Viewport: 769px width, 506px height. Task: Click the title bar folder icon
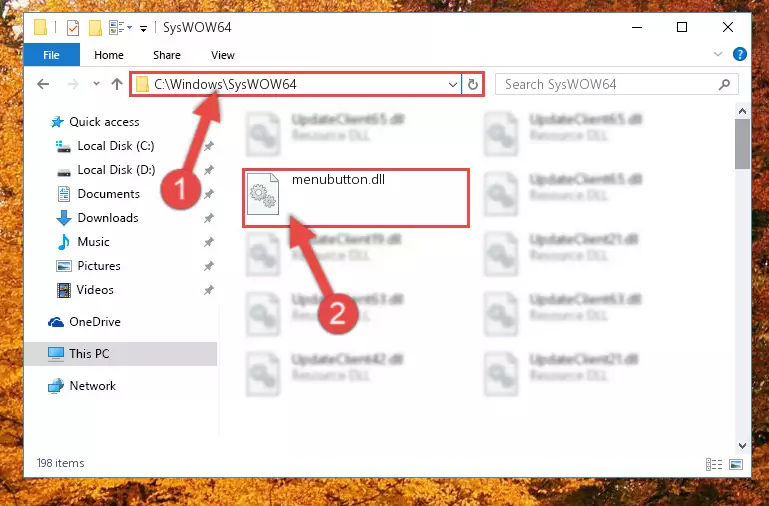41,27
